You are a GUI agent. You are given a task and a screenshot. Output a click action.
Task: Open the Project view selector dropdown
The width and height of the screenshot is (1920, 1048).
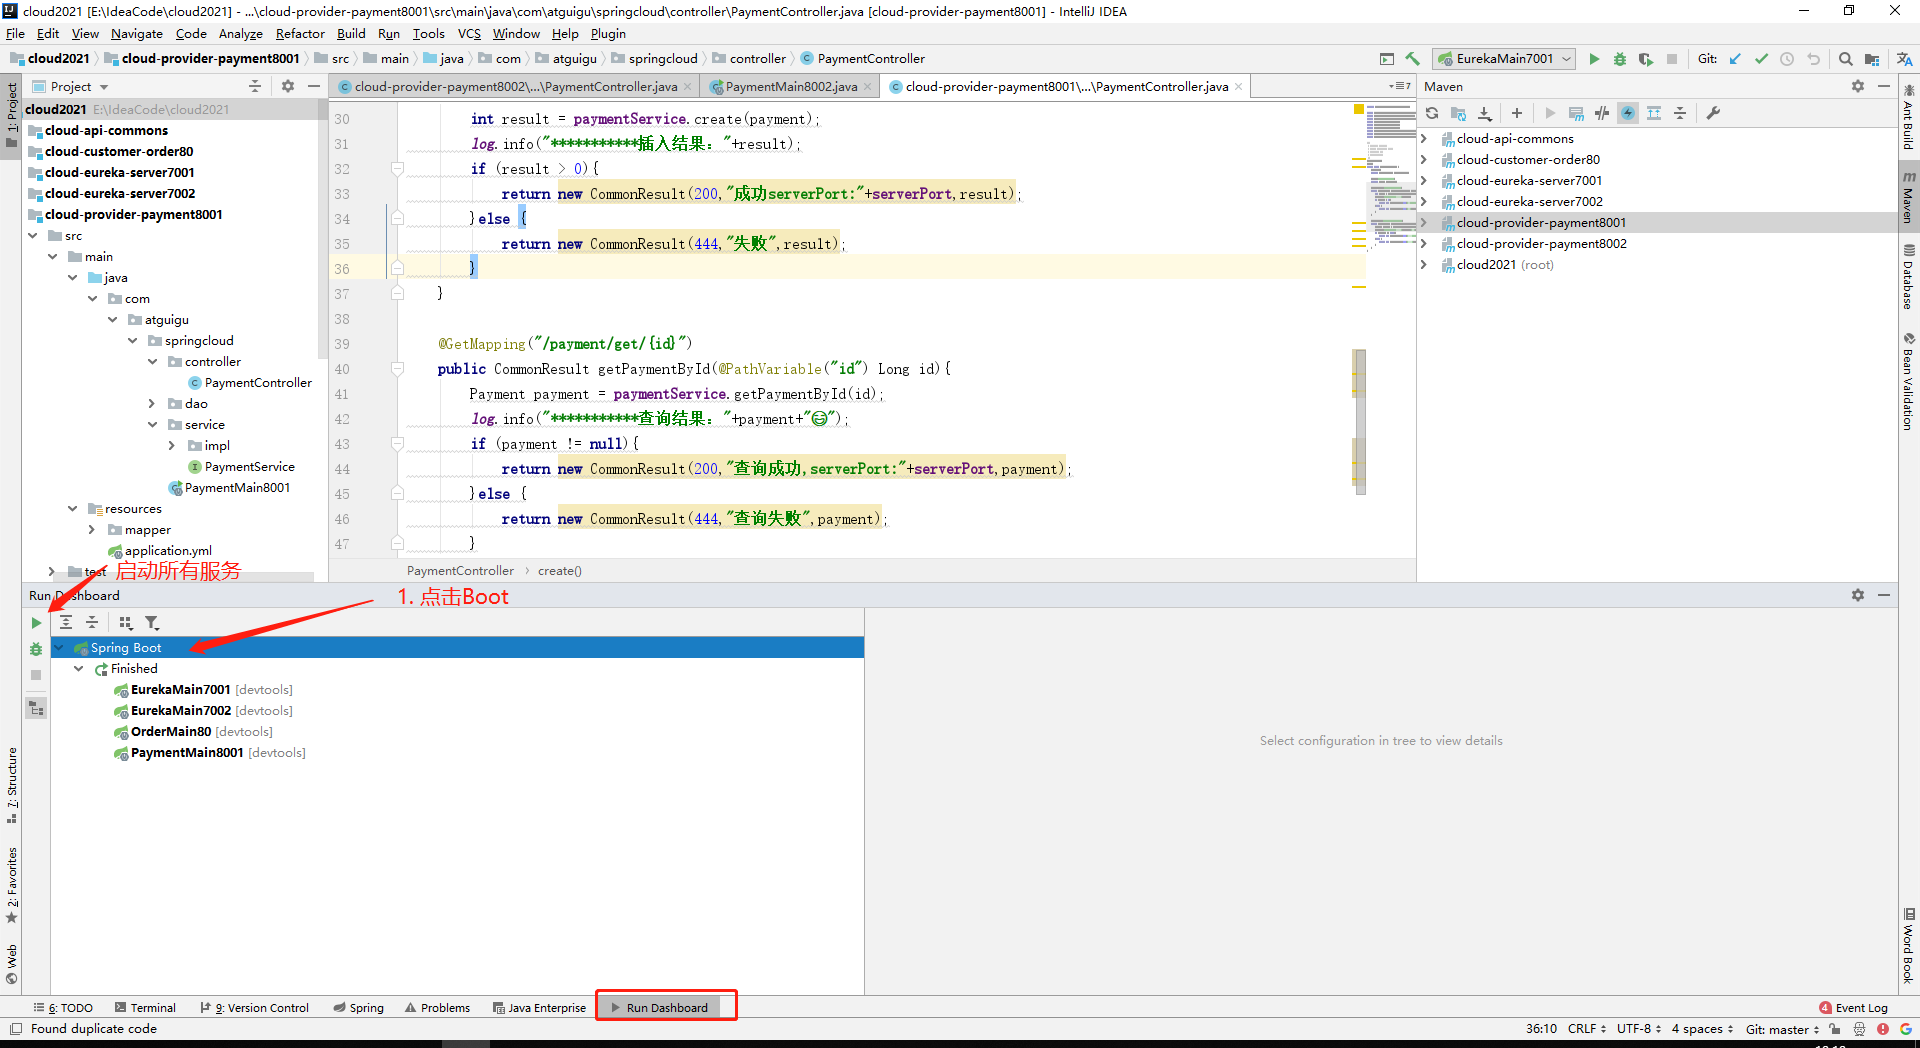79,87
